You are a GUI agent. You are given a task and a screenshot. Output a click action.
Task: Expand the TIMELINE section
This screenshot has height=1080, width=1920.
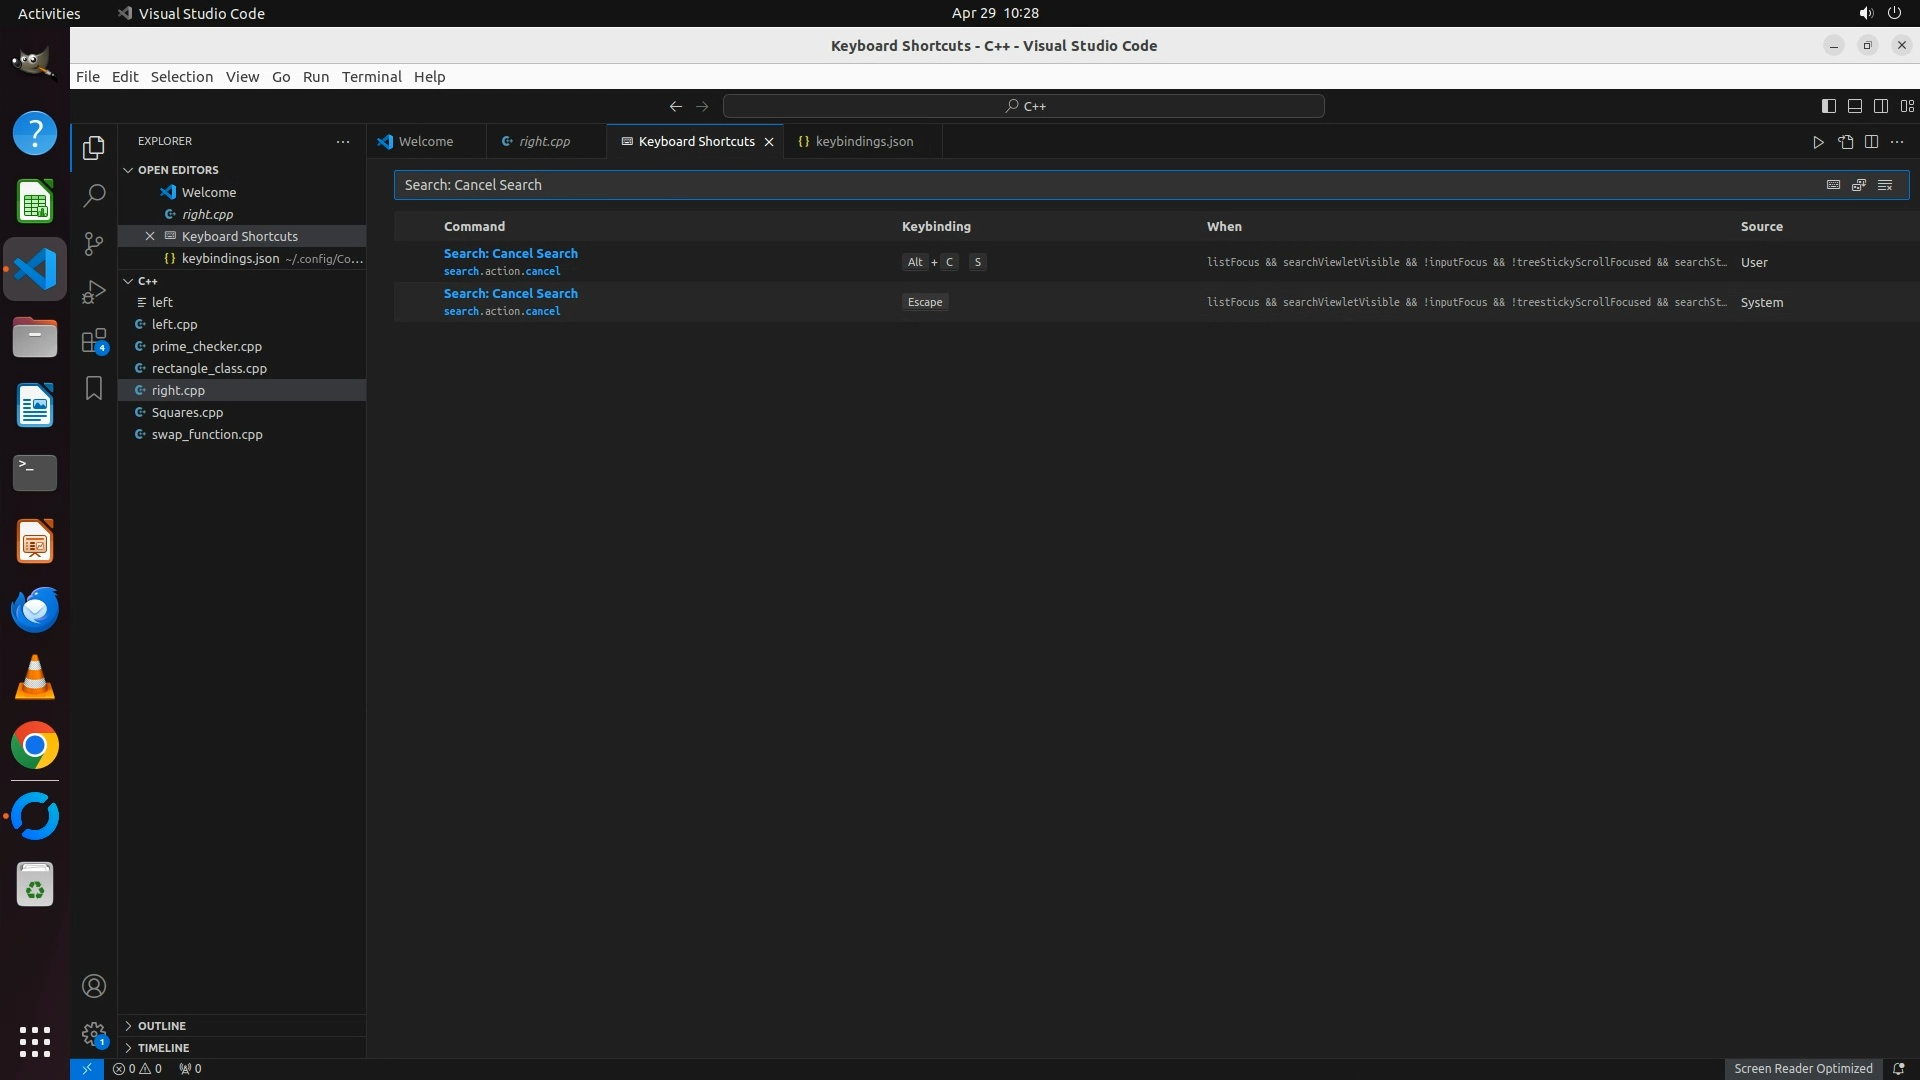click(163, 1048)
